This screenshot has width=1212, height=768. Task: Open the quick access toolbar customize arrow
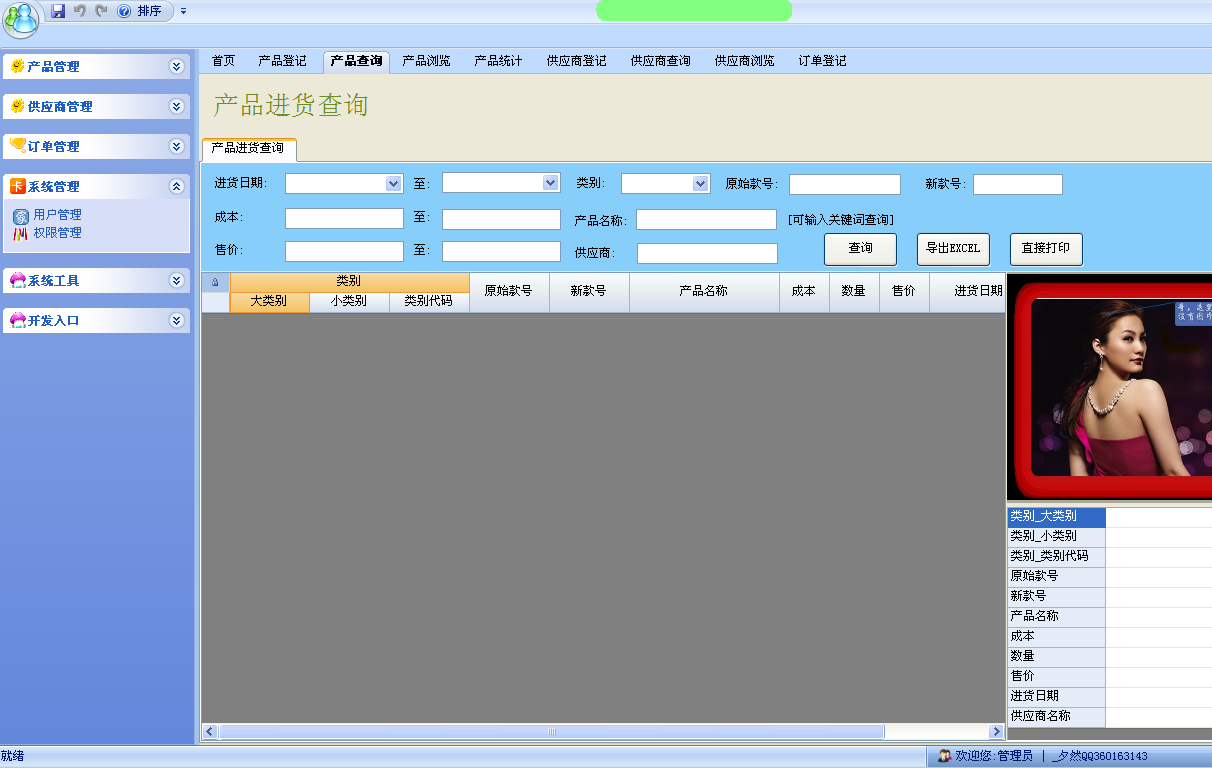coord(183,11)
